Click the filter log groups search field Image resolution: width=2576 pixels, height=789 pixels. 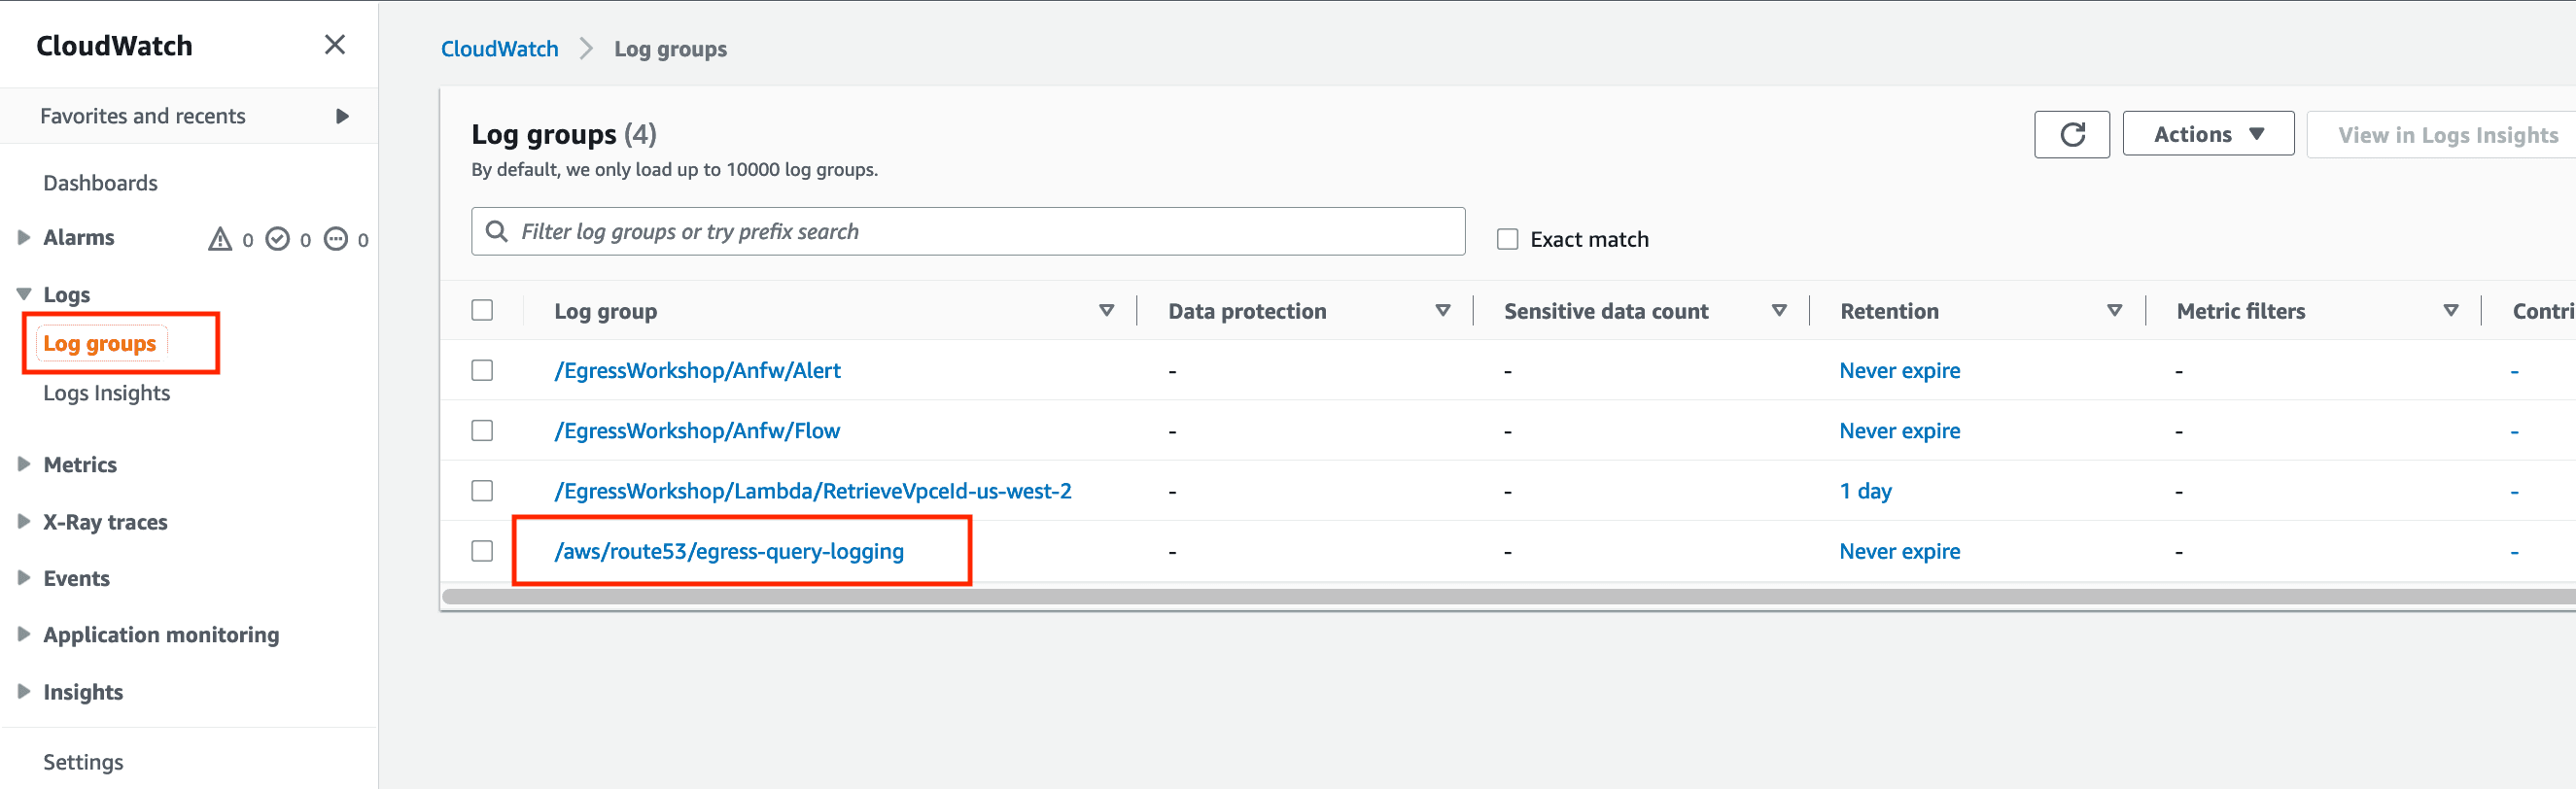(x=968, y=232)
